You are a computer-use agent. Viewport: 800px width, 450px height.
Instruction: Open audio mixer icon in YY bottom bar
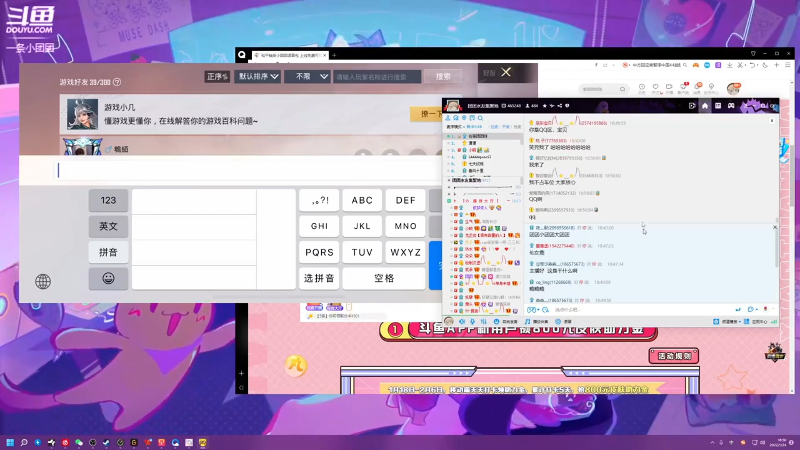click(484, 321)
